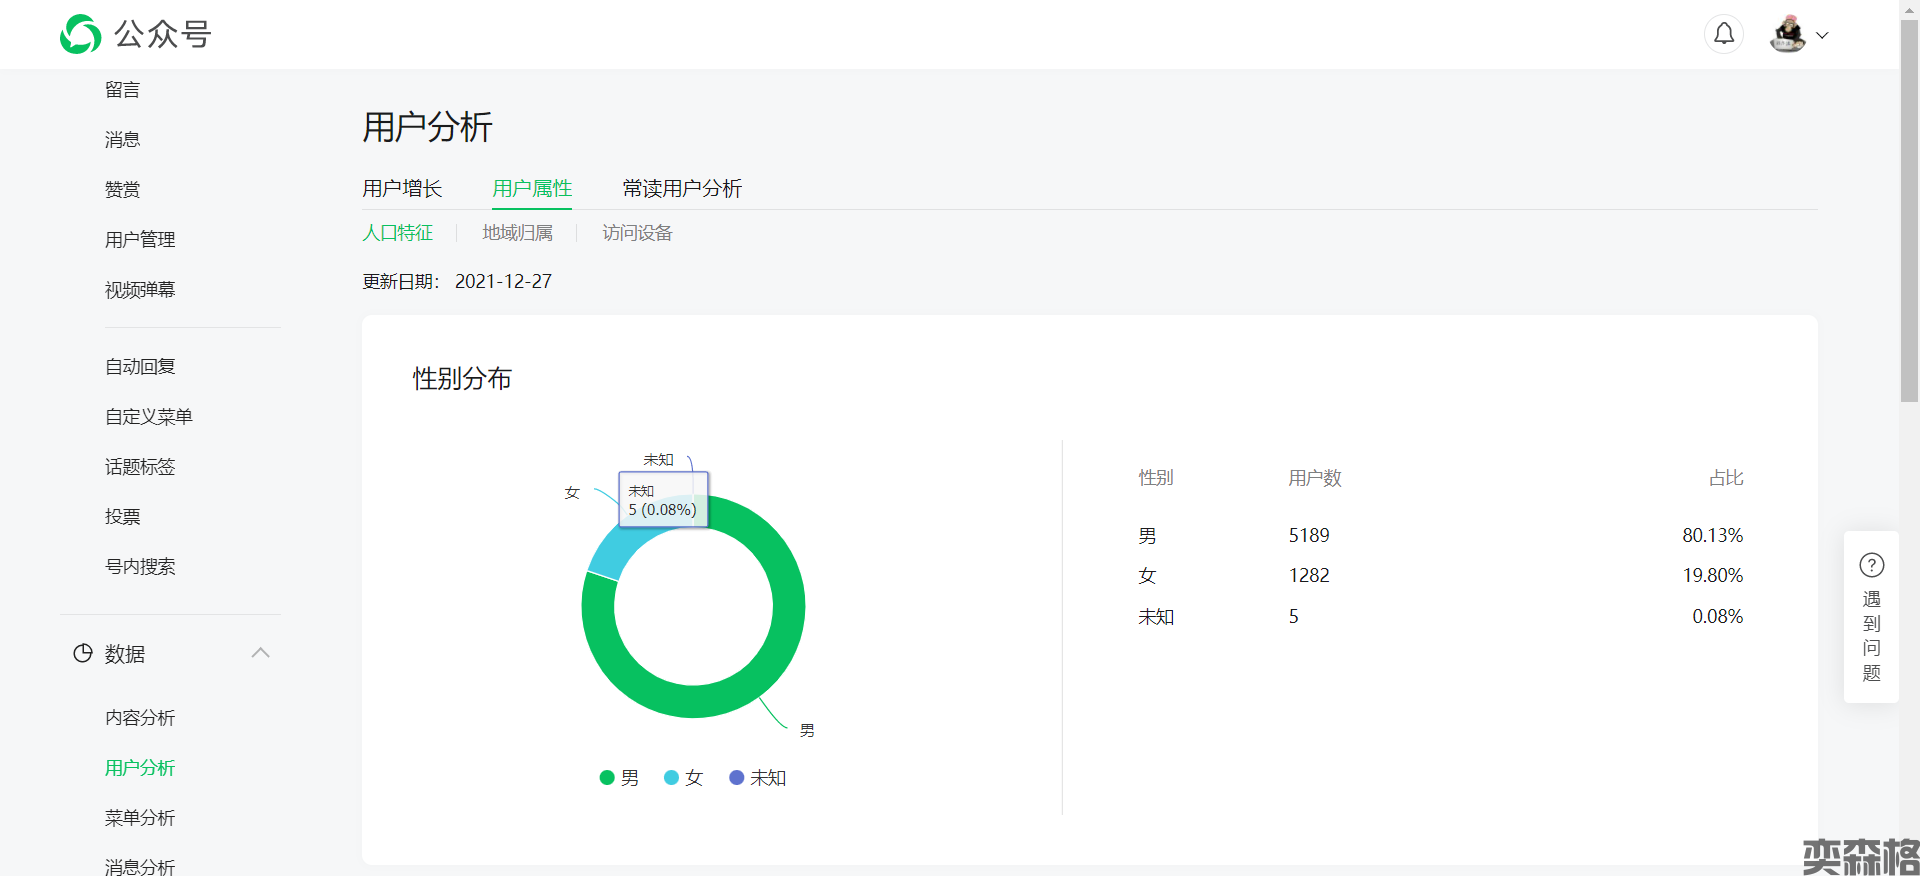Click the question mark help icon
Viewport: 1920px width, 876px height.
click(1871, 565)
